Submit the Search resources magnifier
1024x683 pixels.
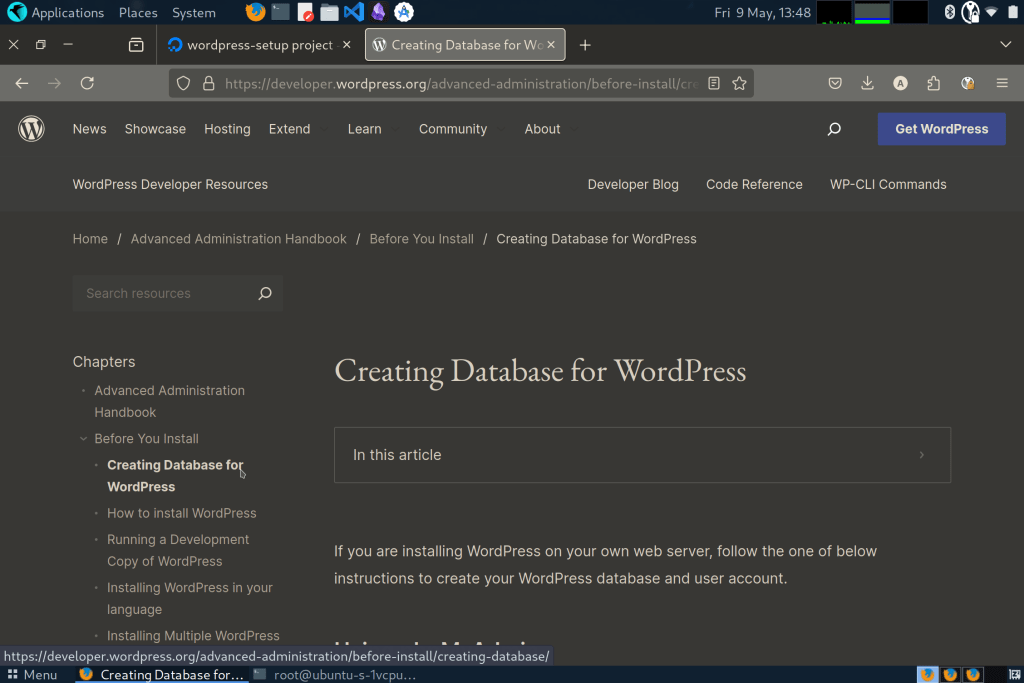tap(264, 293)
